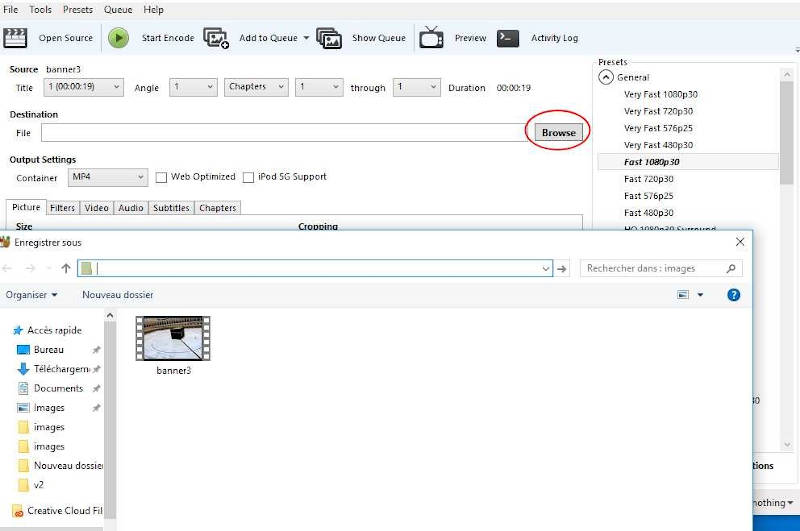Open the end chapter dropdown after through
This screenshot has height=531, width=800.
416,87
